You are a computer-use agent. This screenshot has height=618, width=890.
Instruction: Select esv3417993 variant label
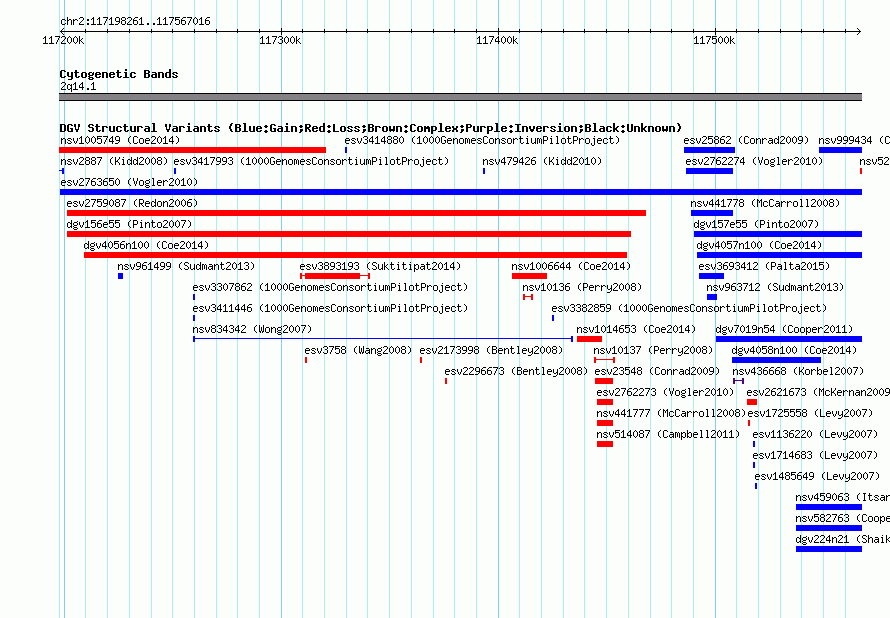311,161
